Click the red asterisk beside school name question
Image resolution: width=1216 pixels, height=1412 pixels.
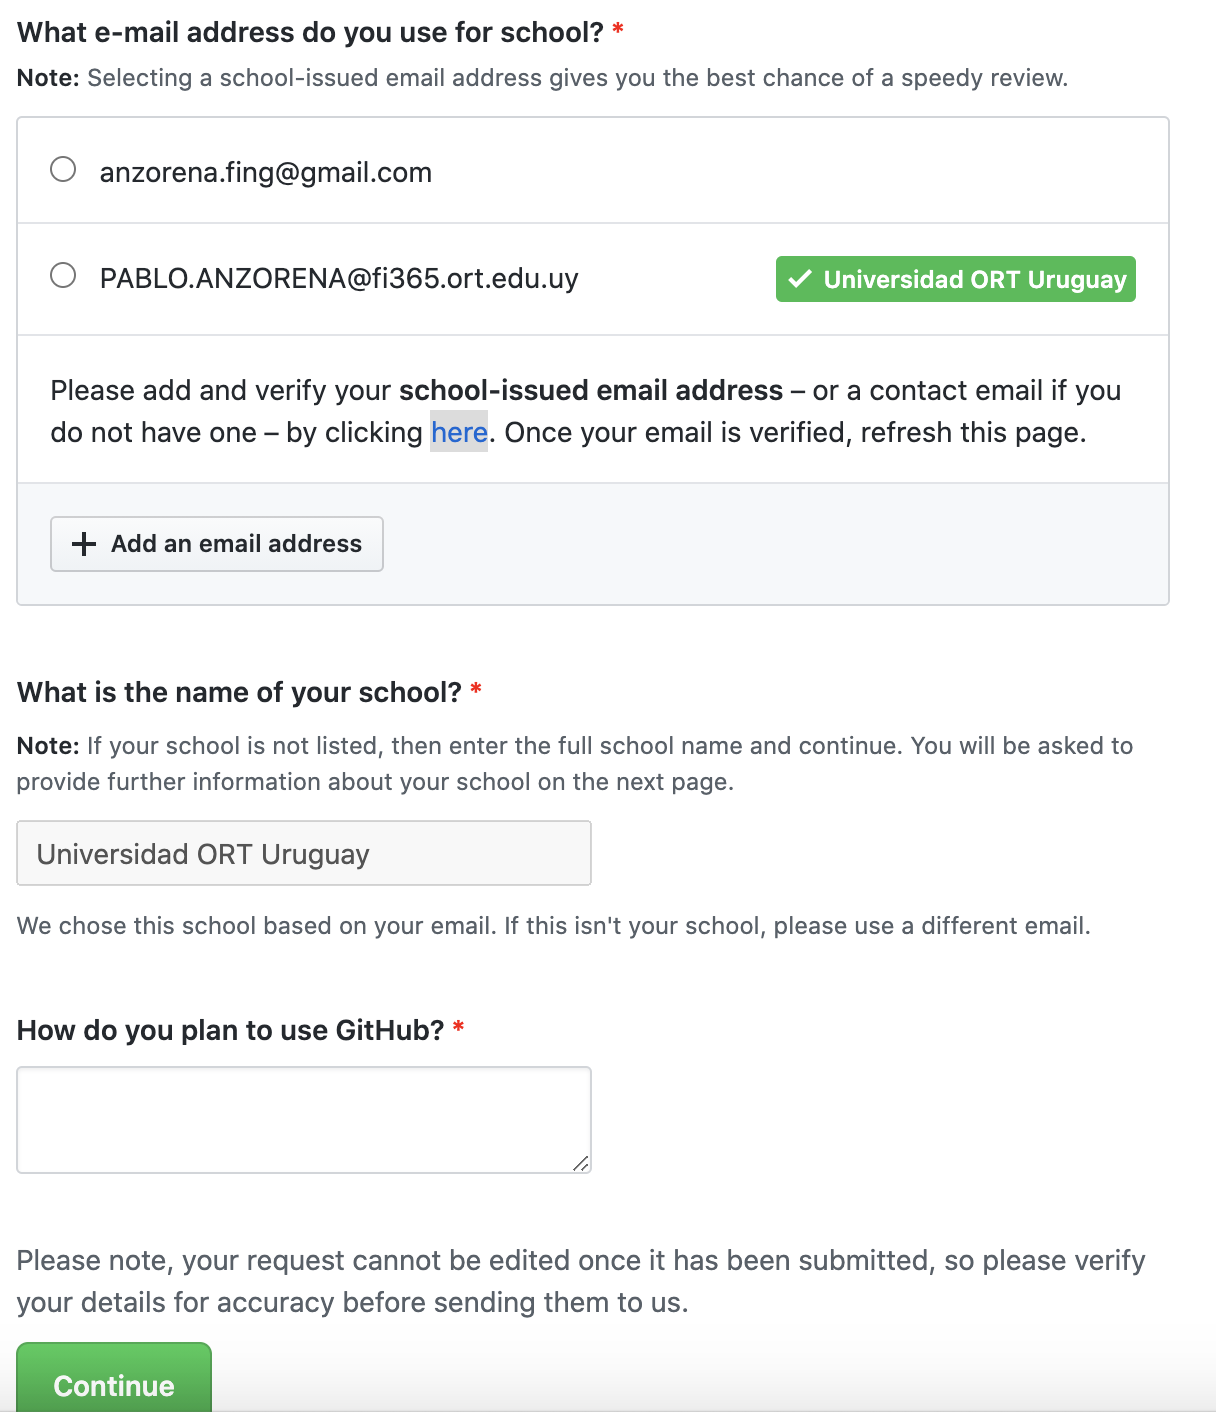pos(476,689)
